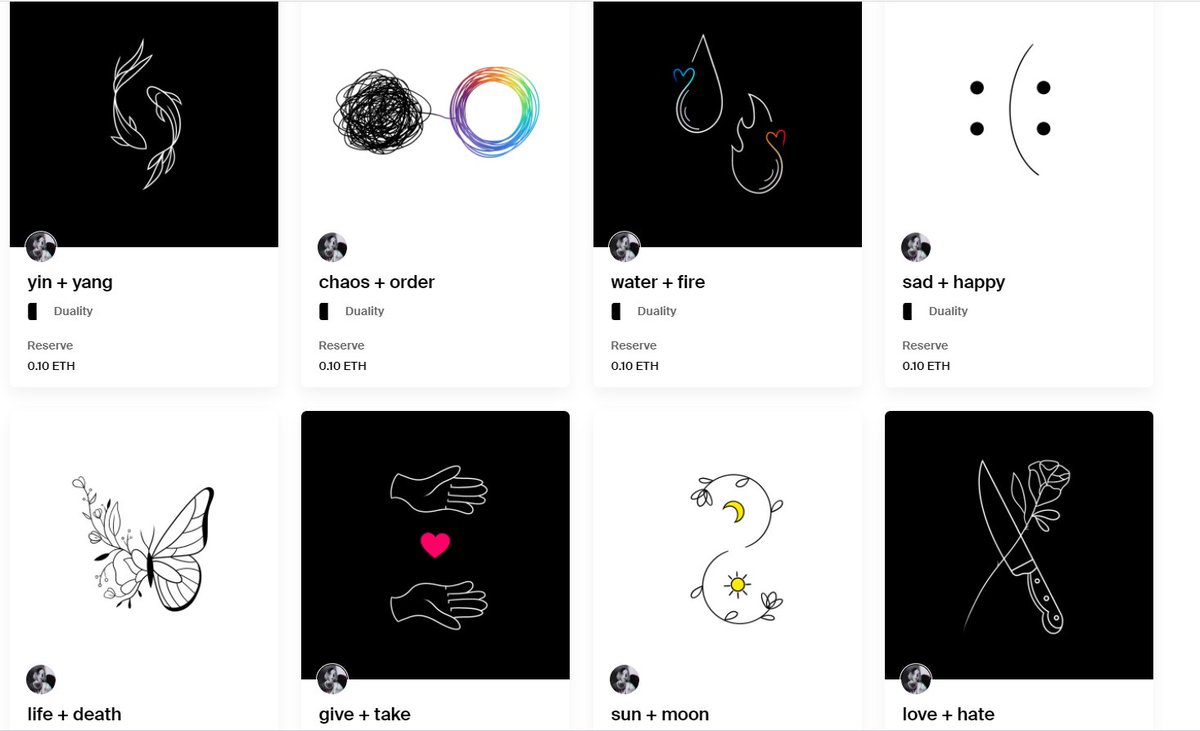Open the life + death butterfly artwork
Image resolution: width=1200 pixels, height=731 pixels.
coord(144,545)
